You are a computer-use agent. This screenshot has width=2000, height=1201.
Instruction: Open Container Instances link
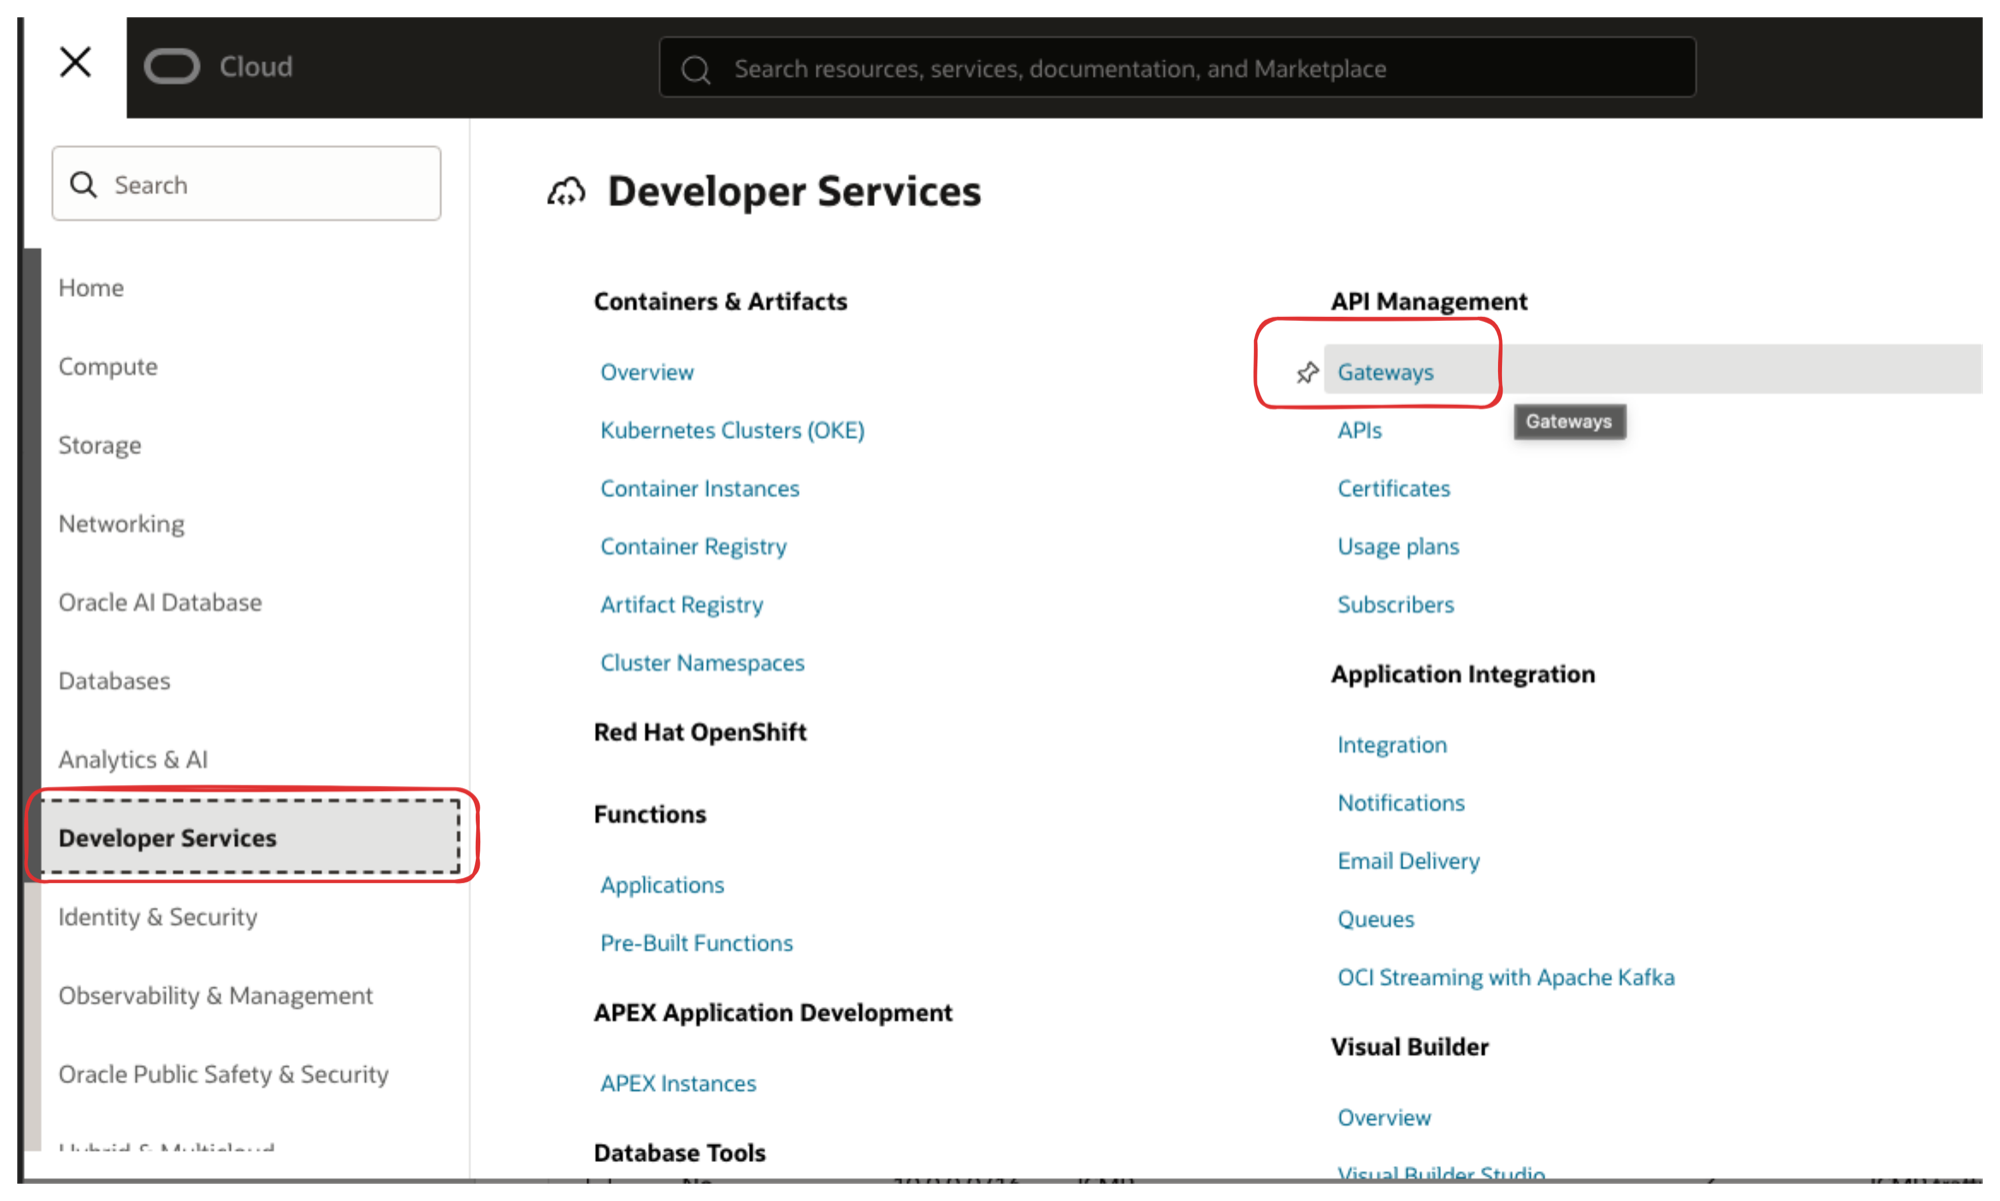[x=700, y=488]
